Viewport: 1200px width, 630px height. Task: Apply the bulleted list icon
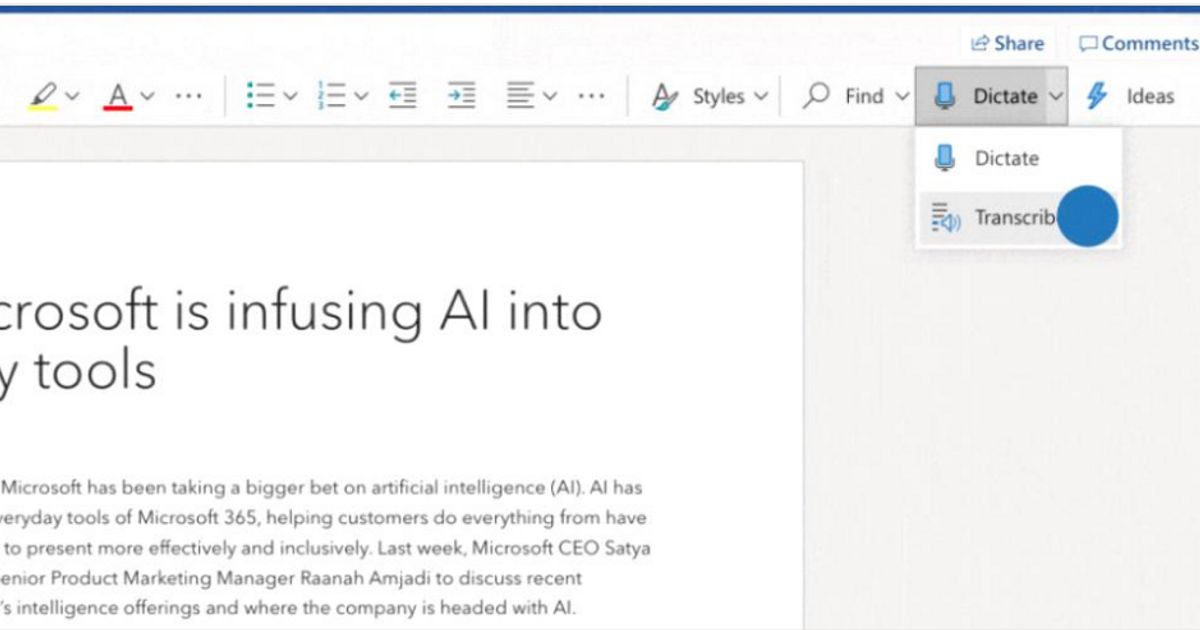(260, 96)
